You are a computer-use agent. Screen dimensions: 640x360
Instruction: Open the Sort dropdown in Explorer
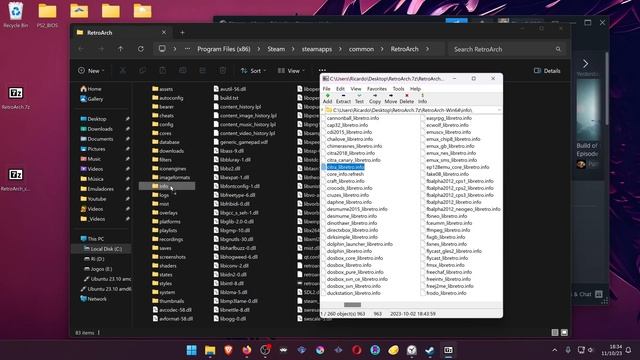[253, 71]
